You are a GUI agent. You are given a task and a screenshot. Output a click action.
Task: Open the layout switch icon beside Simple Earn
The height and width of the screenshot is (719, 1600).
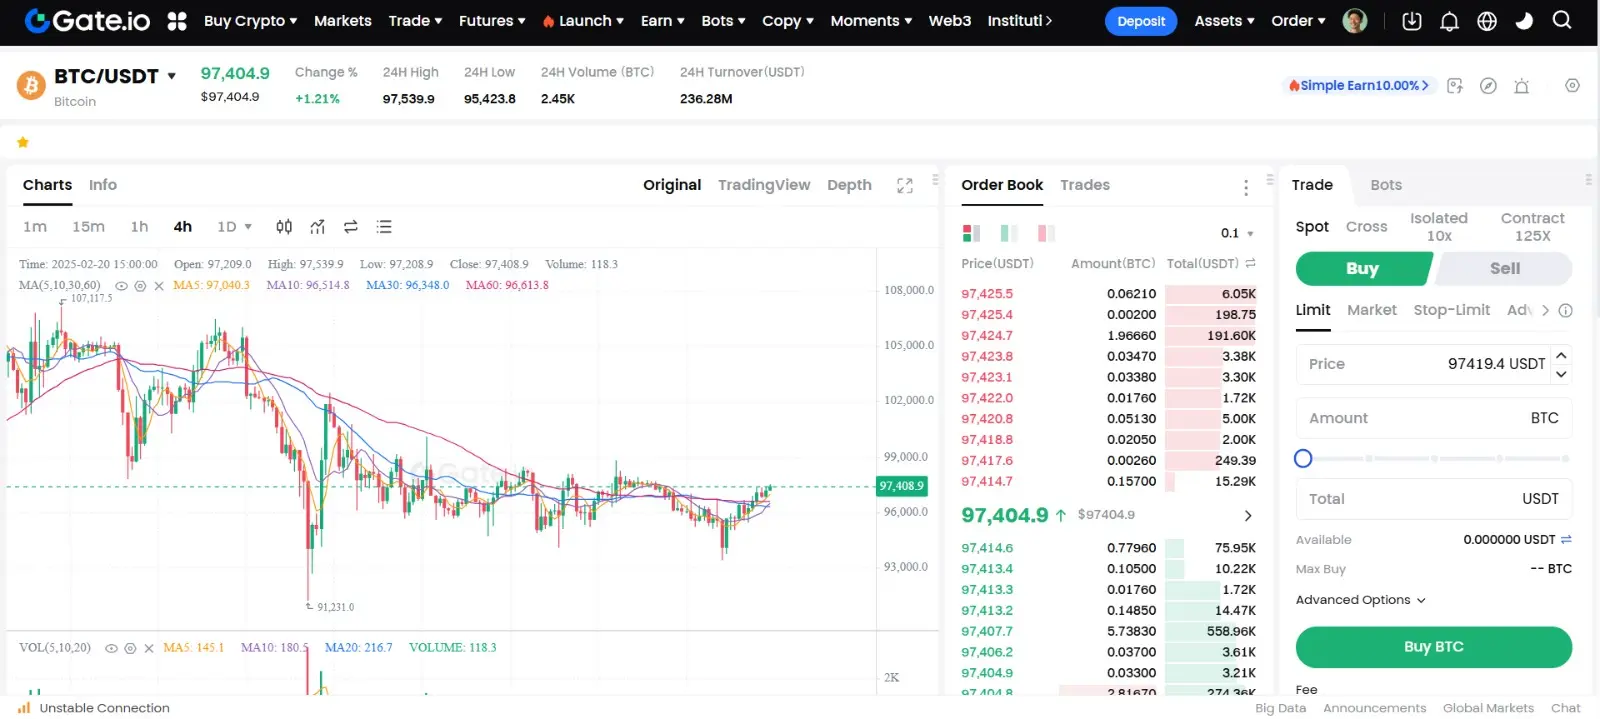click(x=1455, y=86)
